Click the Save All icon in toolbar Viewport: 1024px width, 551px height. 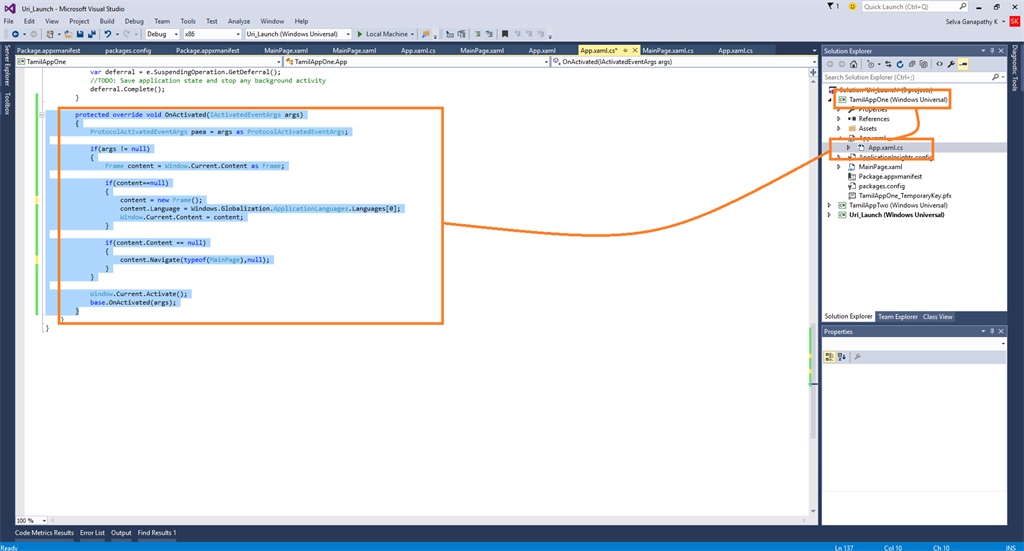91,34
